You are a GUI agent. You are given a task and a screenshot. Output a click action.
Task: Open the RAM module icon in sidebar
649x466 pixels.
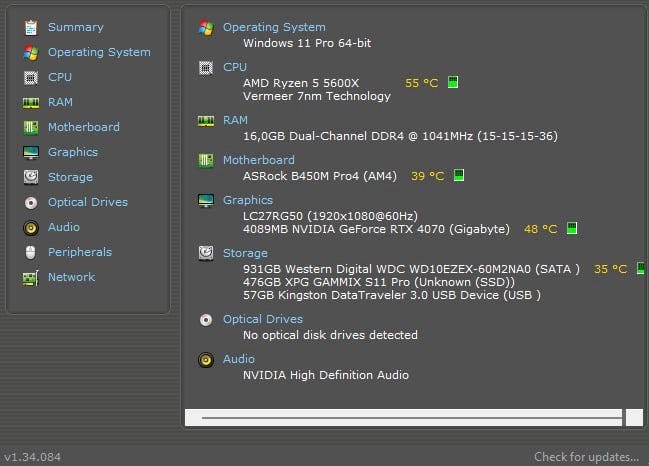pyautogui.click(x=31, y=103)
